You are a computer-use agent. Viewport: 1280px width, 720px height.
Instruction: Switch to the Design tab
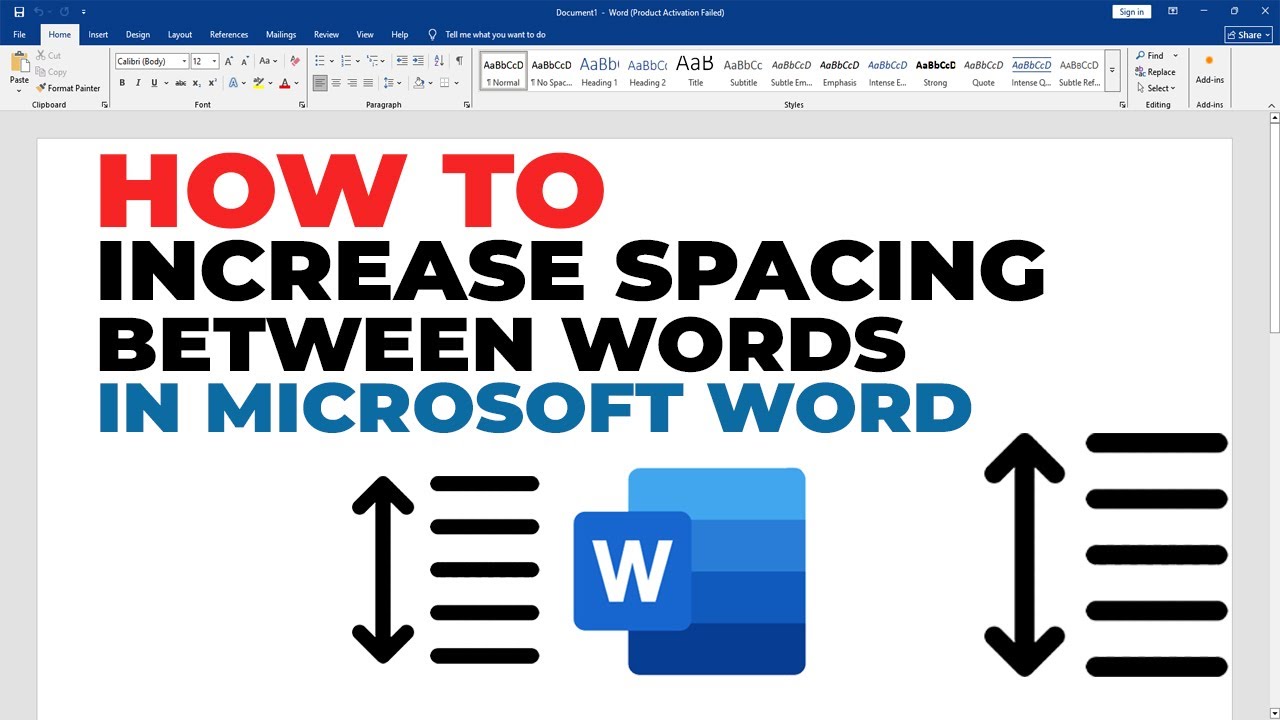138,34
